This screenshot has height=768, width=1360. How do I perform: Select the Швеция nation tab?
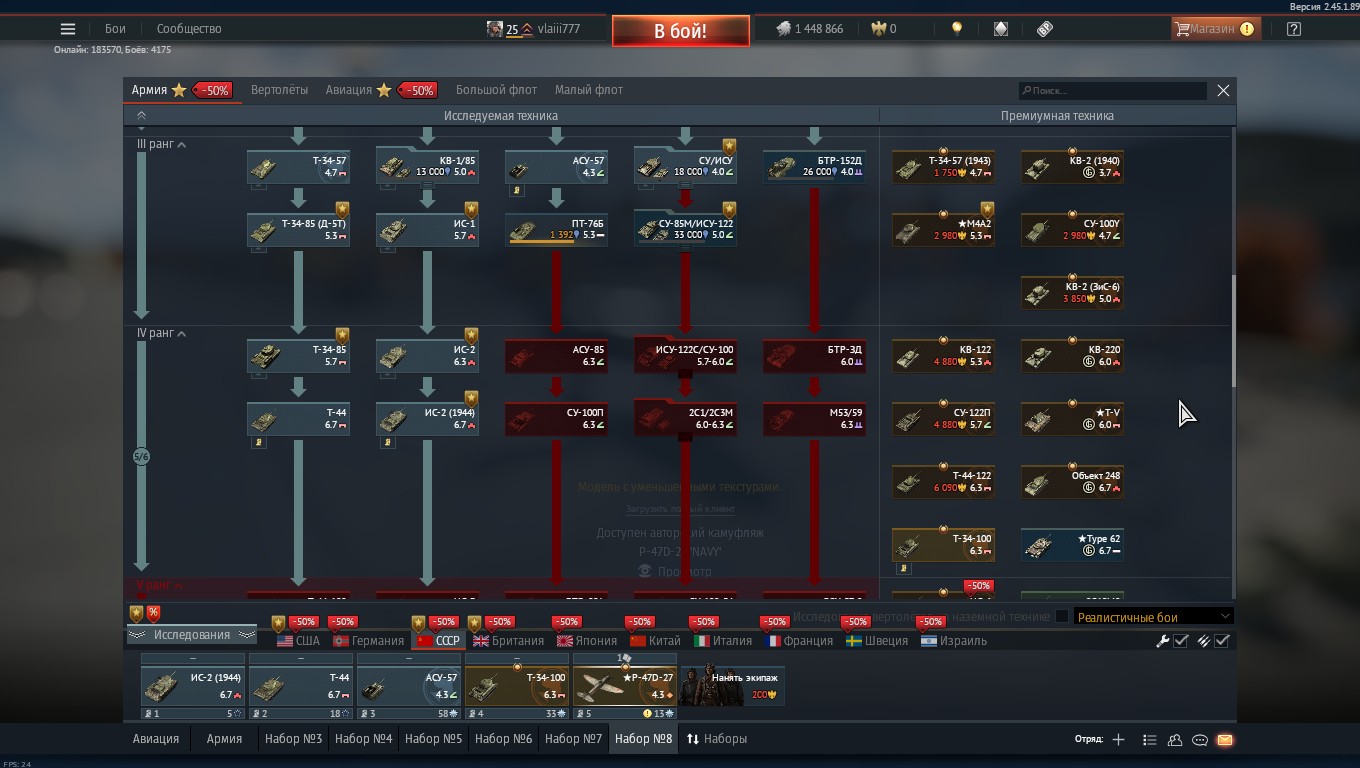pos(877,641)
